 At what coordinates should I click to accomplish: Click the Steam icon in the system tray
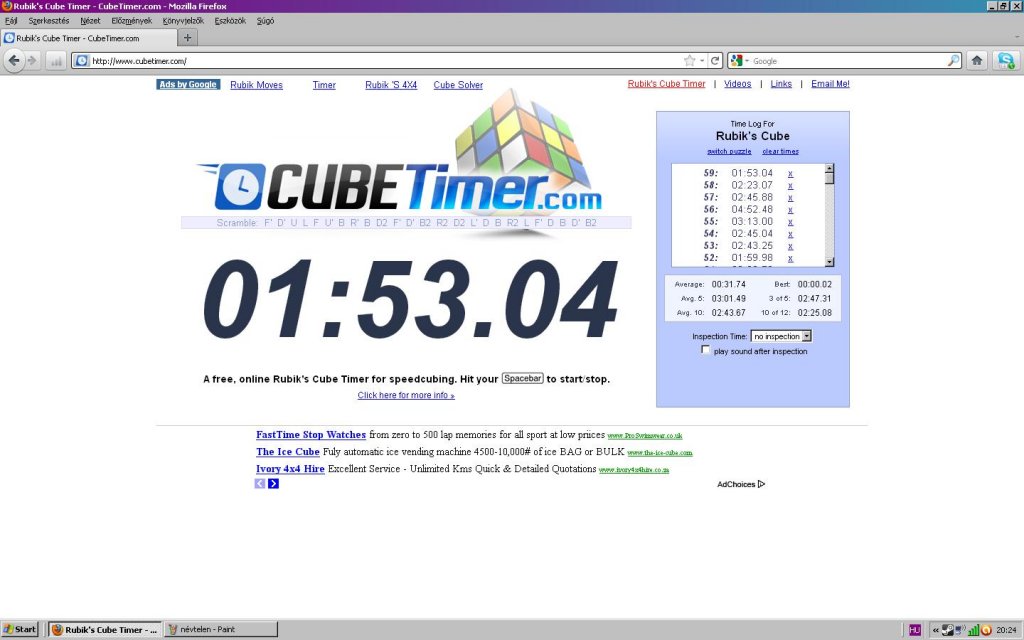click(x=948, y=630)
